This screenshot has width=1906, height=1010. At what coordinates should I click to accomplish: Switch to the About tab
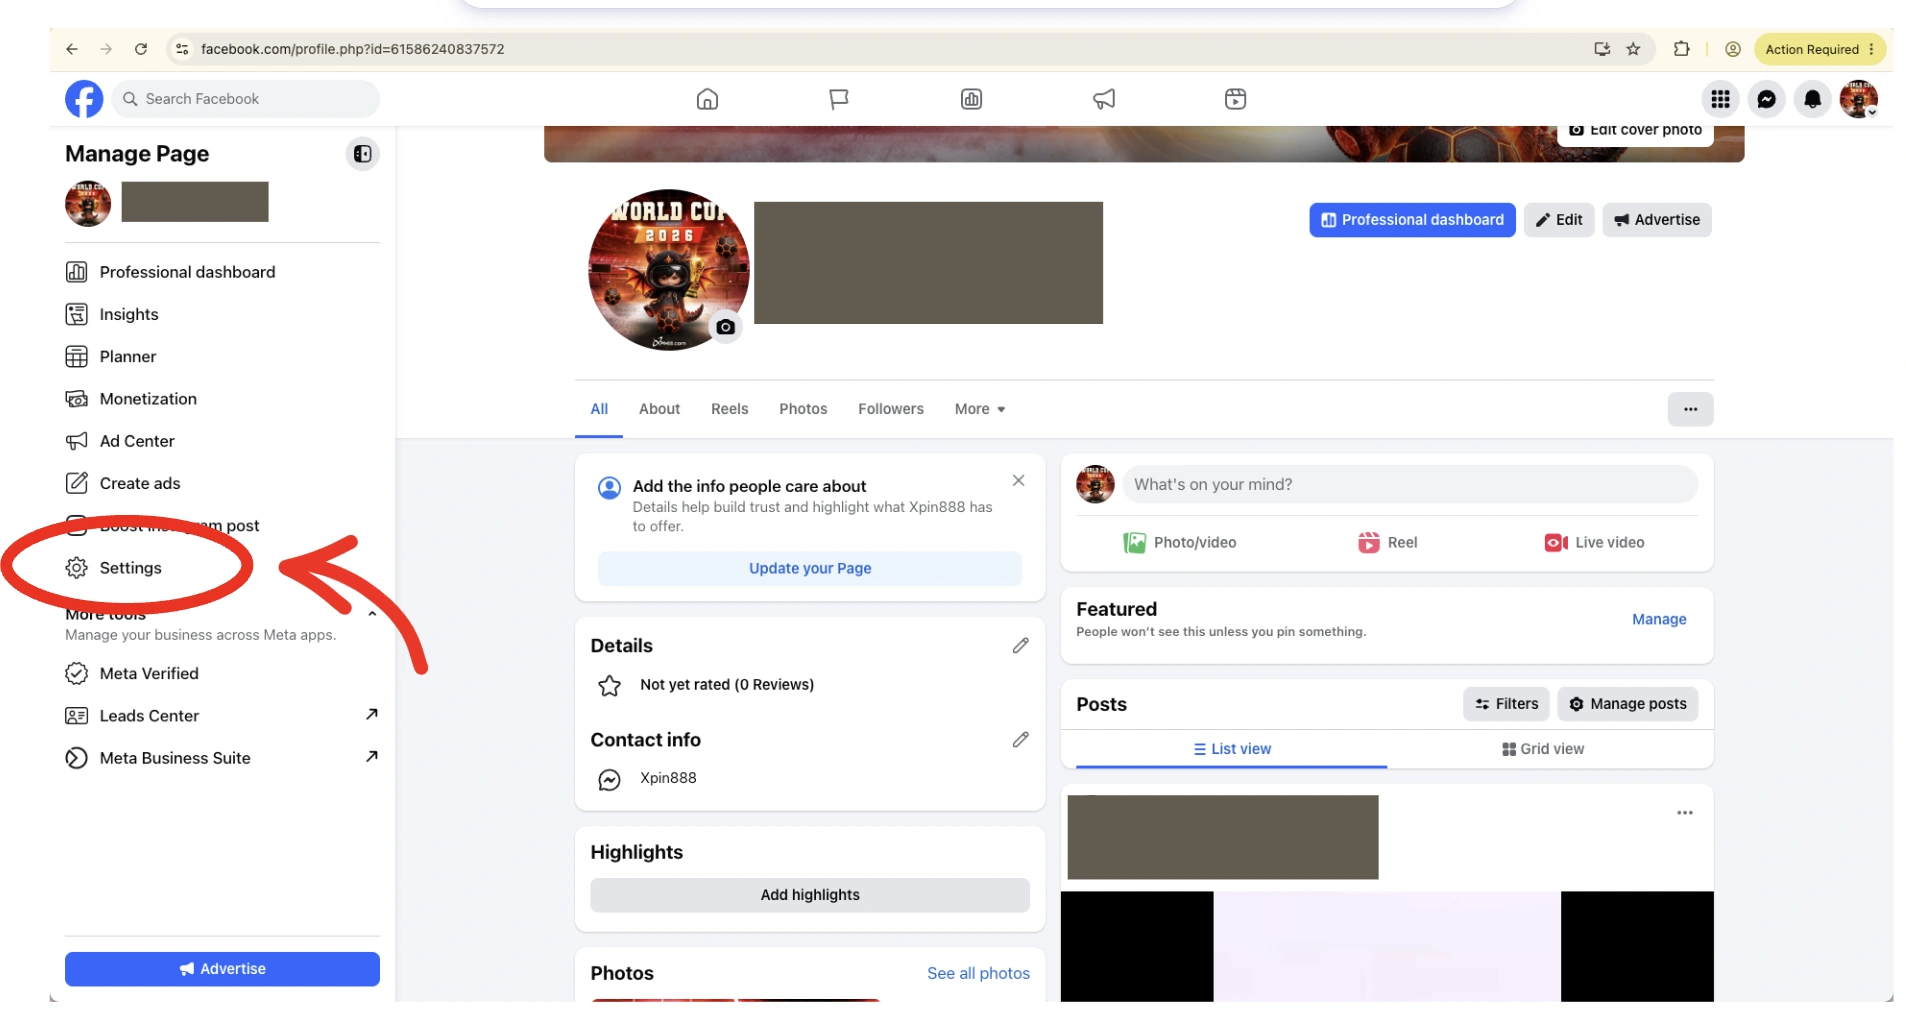[659, 409]
